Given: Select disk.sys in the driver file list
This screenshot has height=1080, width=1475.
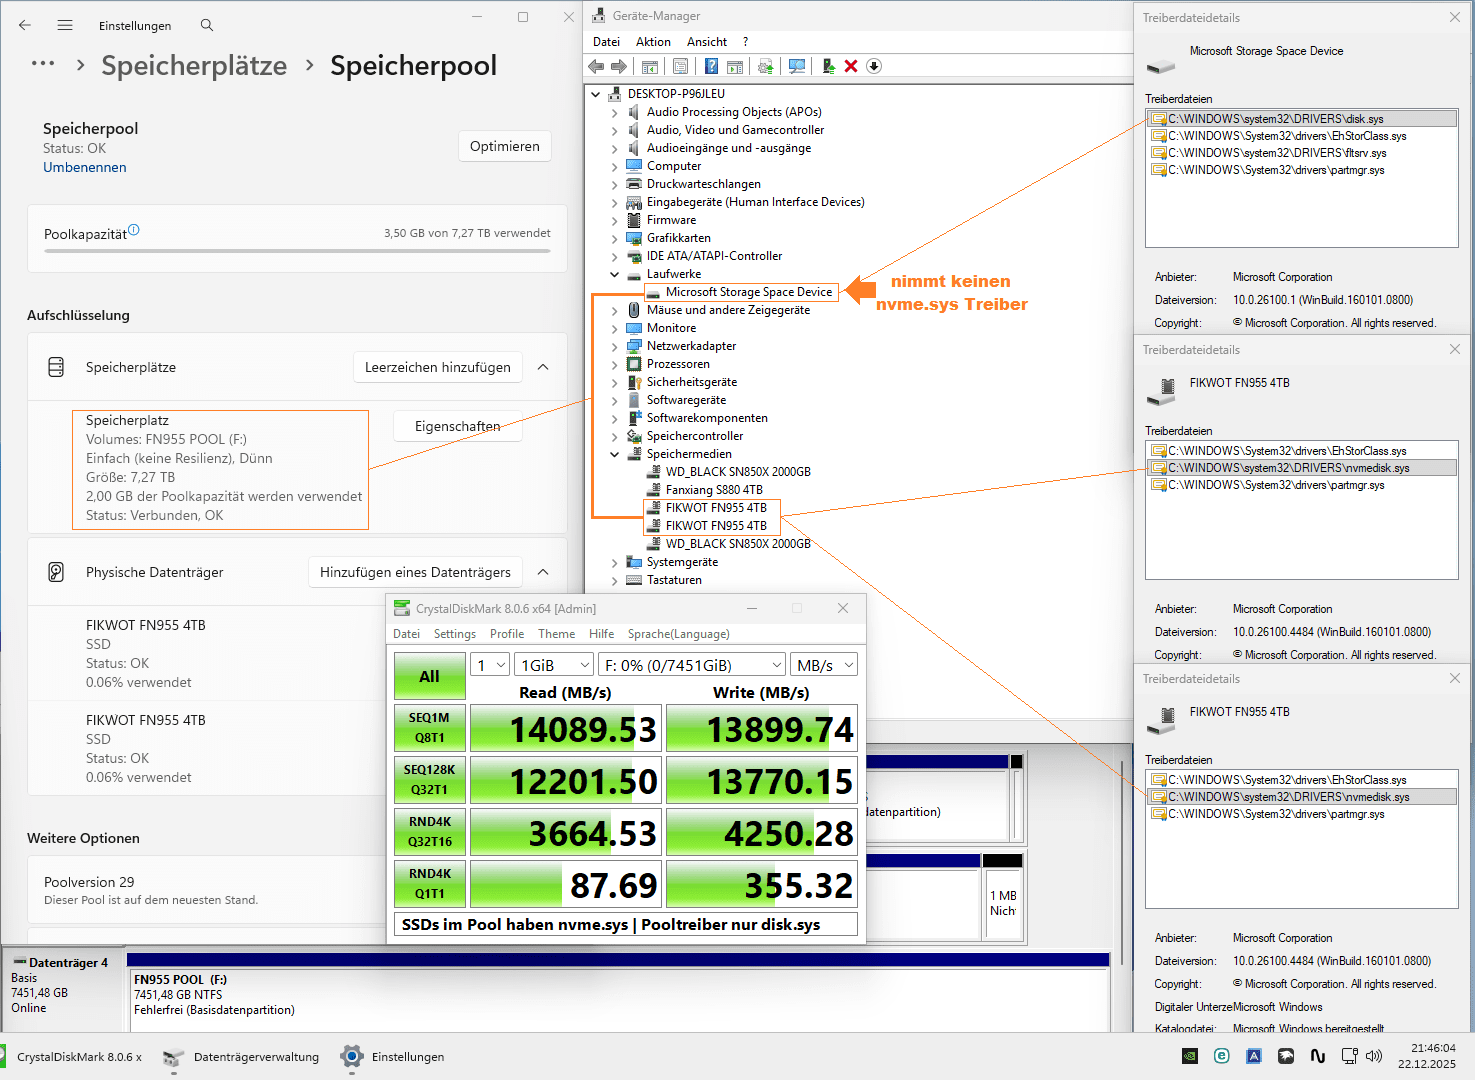Looking at the screenshot, I should coord(1302,119).
